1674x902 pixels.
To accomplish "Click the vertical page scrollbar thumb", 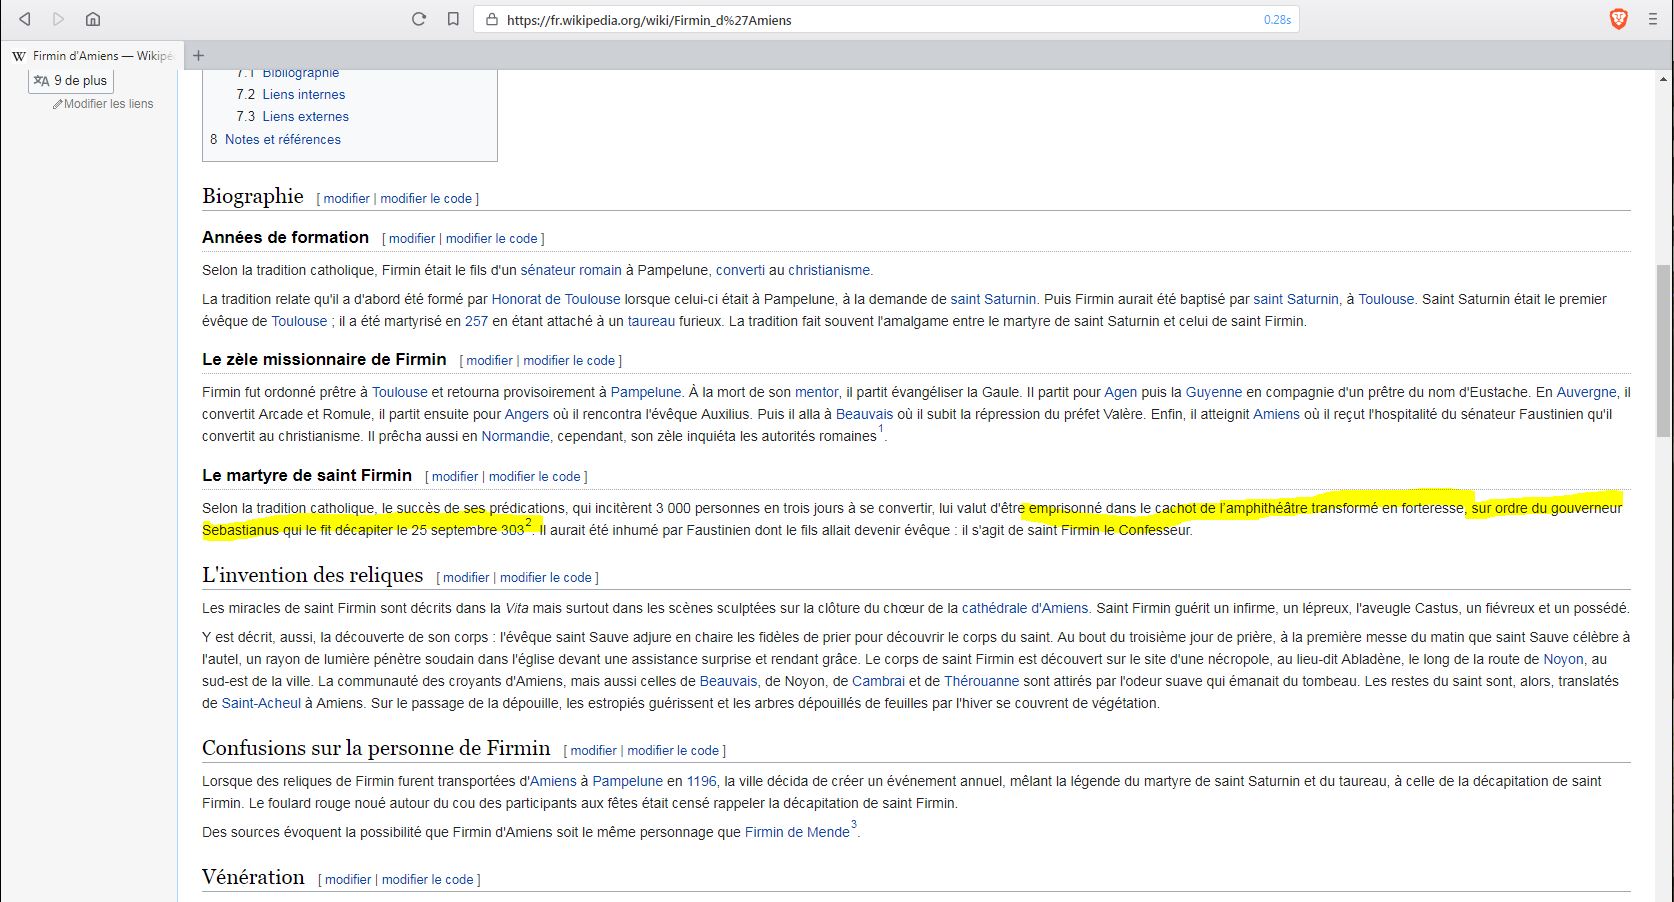I will (1664, 350).
